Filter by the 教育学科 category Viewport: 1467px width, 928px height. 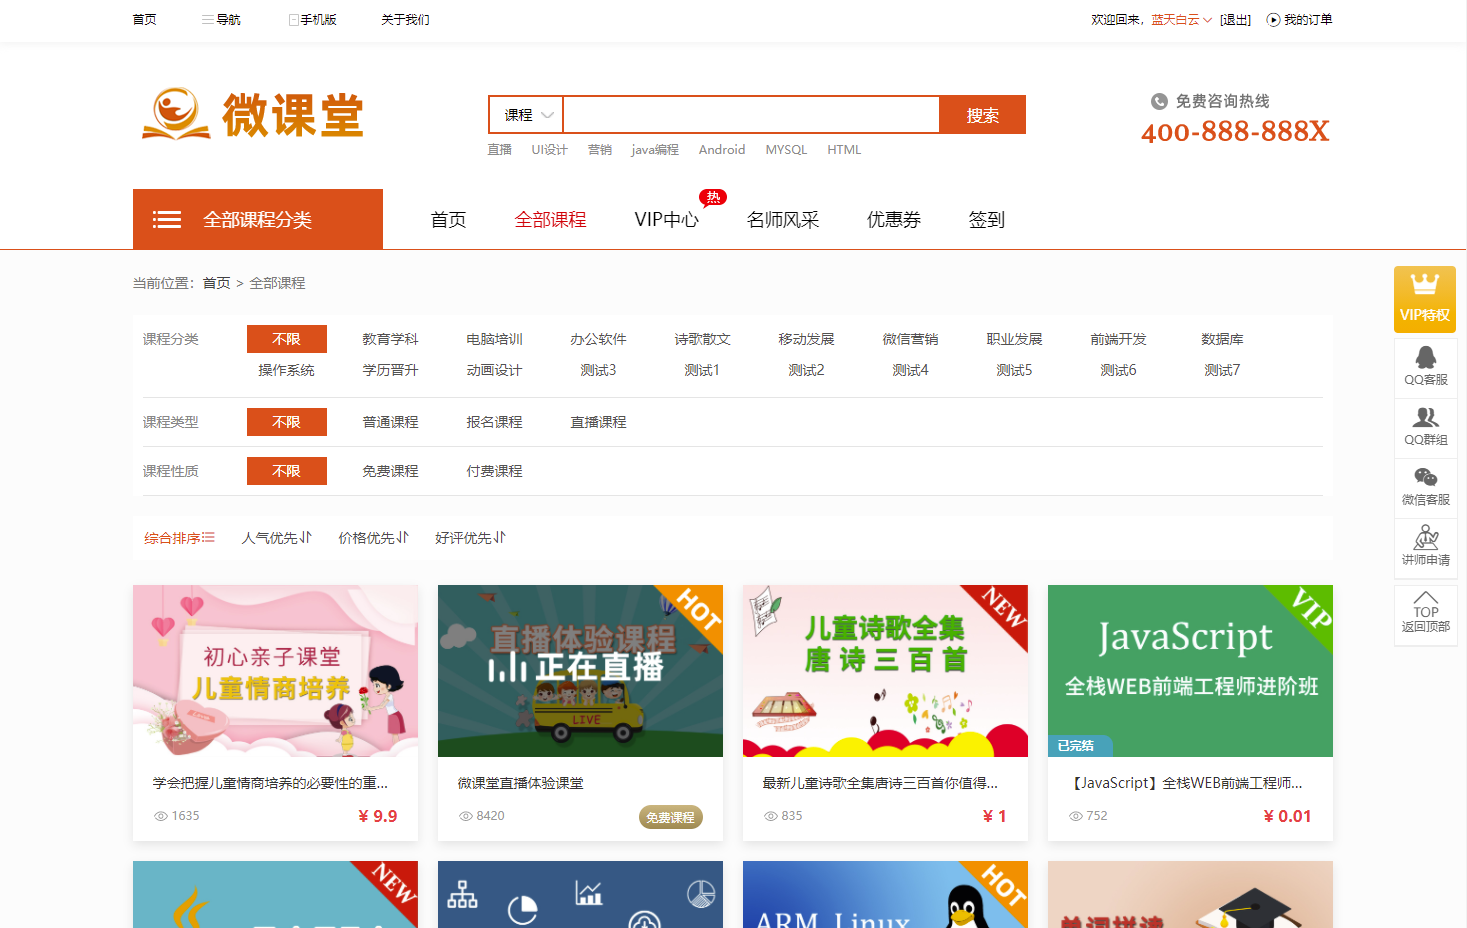(x=390, y=339)
